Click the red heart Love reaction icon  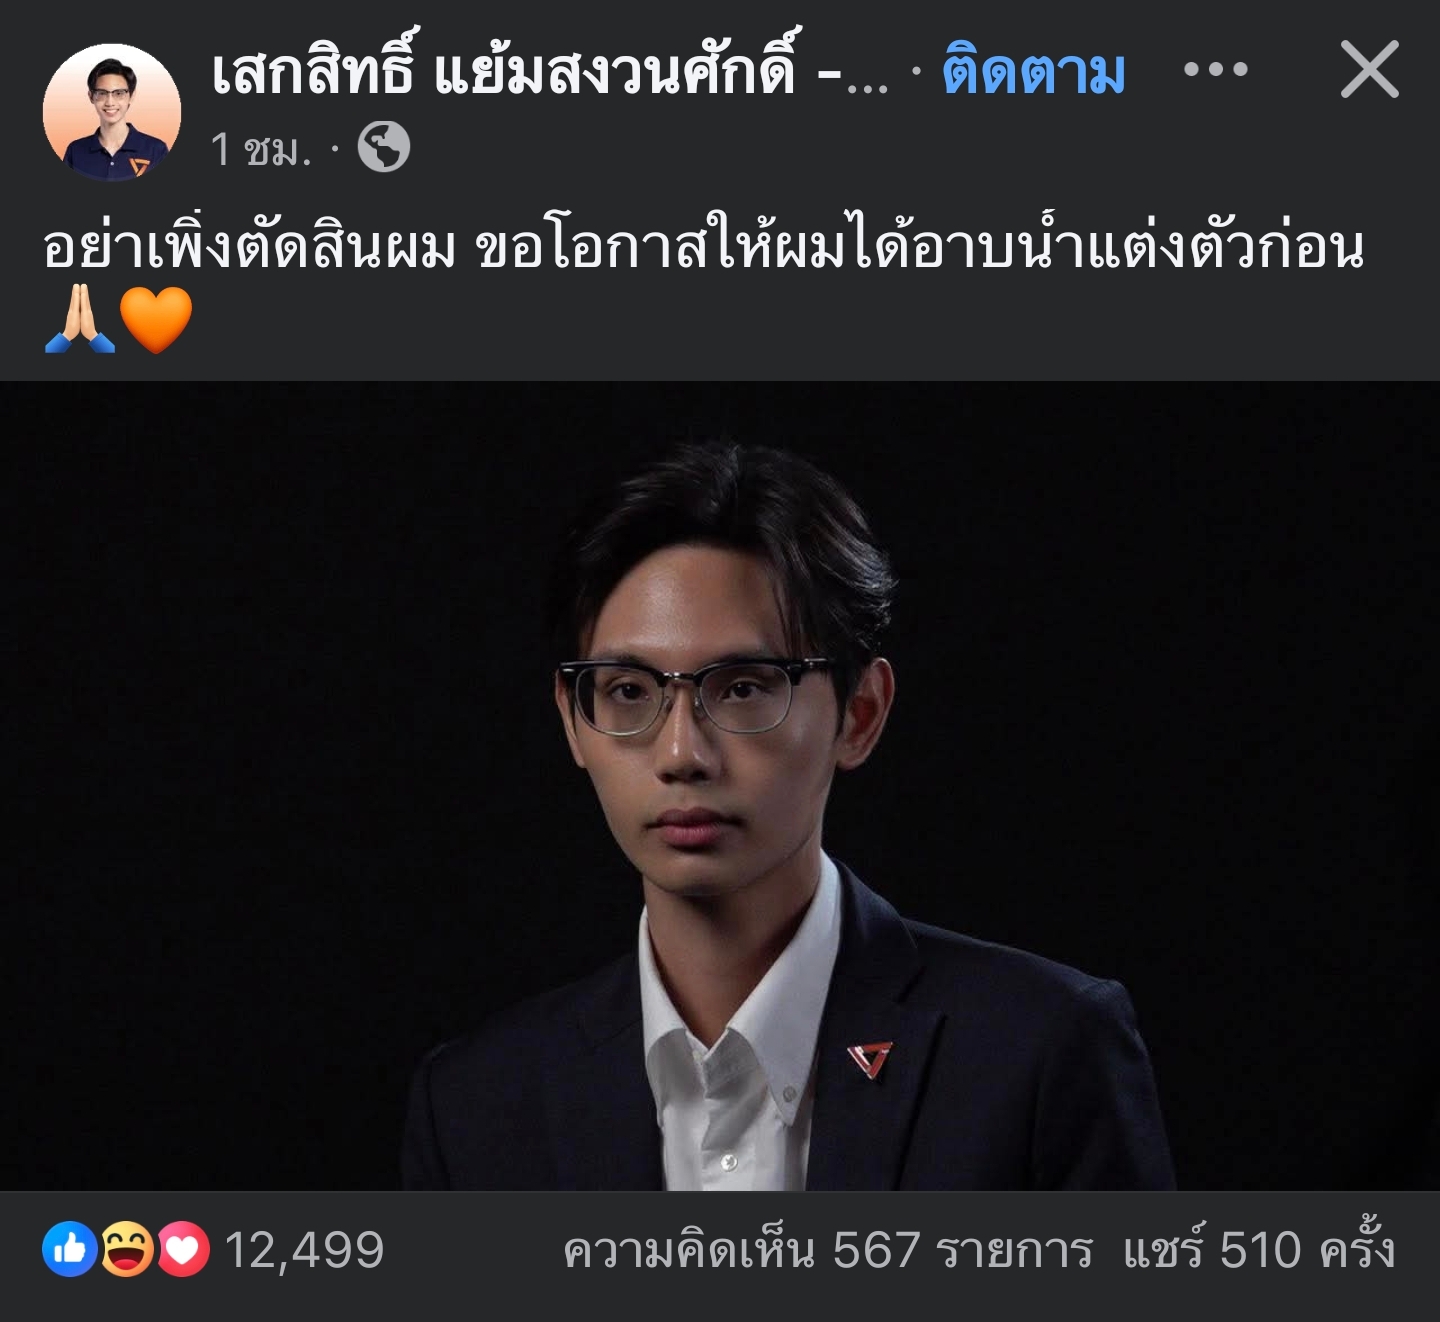[183, 1250]
